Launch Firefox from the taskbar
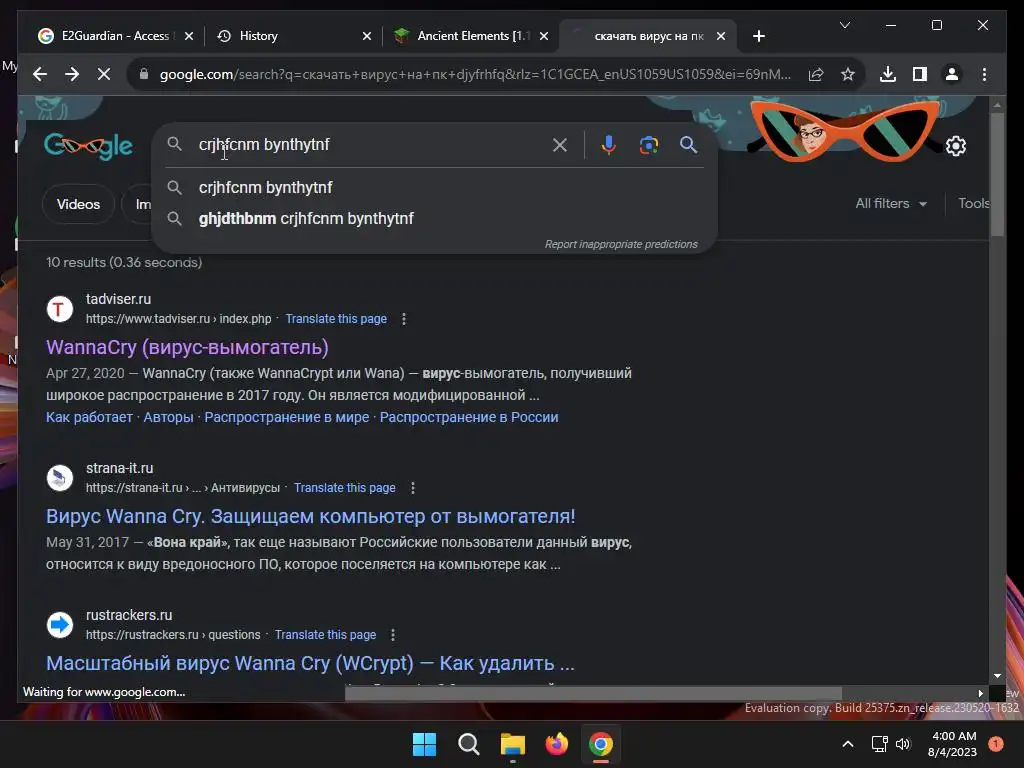 click(x=556, y=744)
